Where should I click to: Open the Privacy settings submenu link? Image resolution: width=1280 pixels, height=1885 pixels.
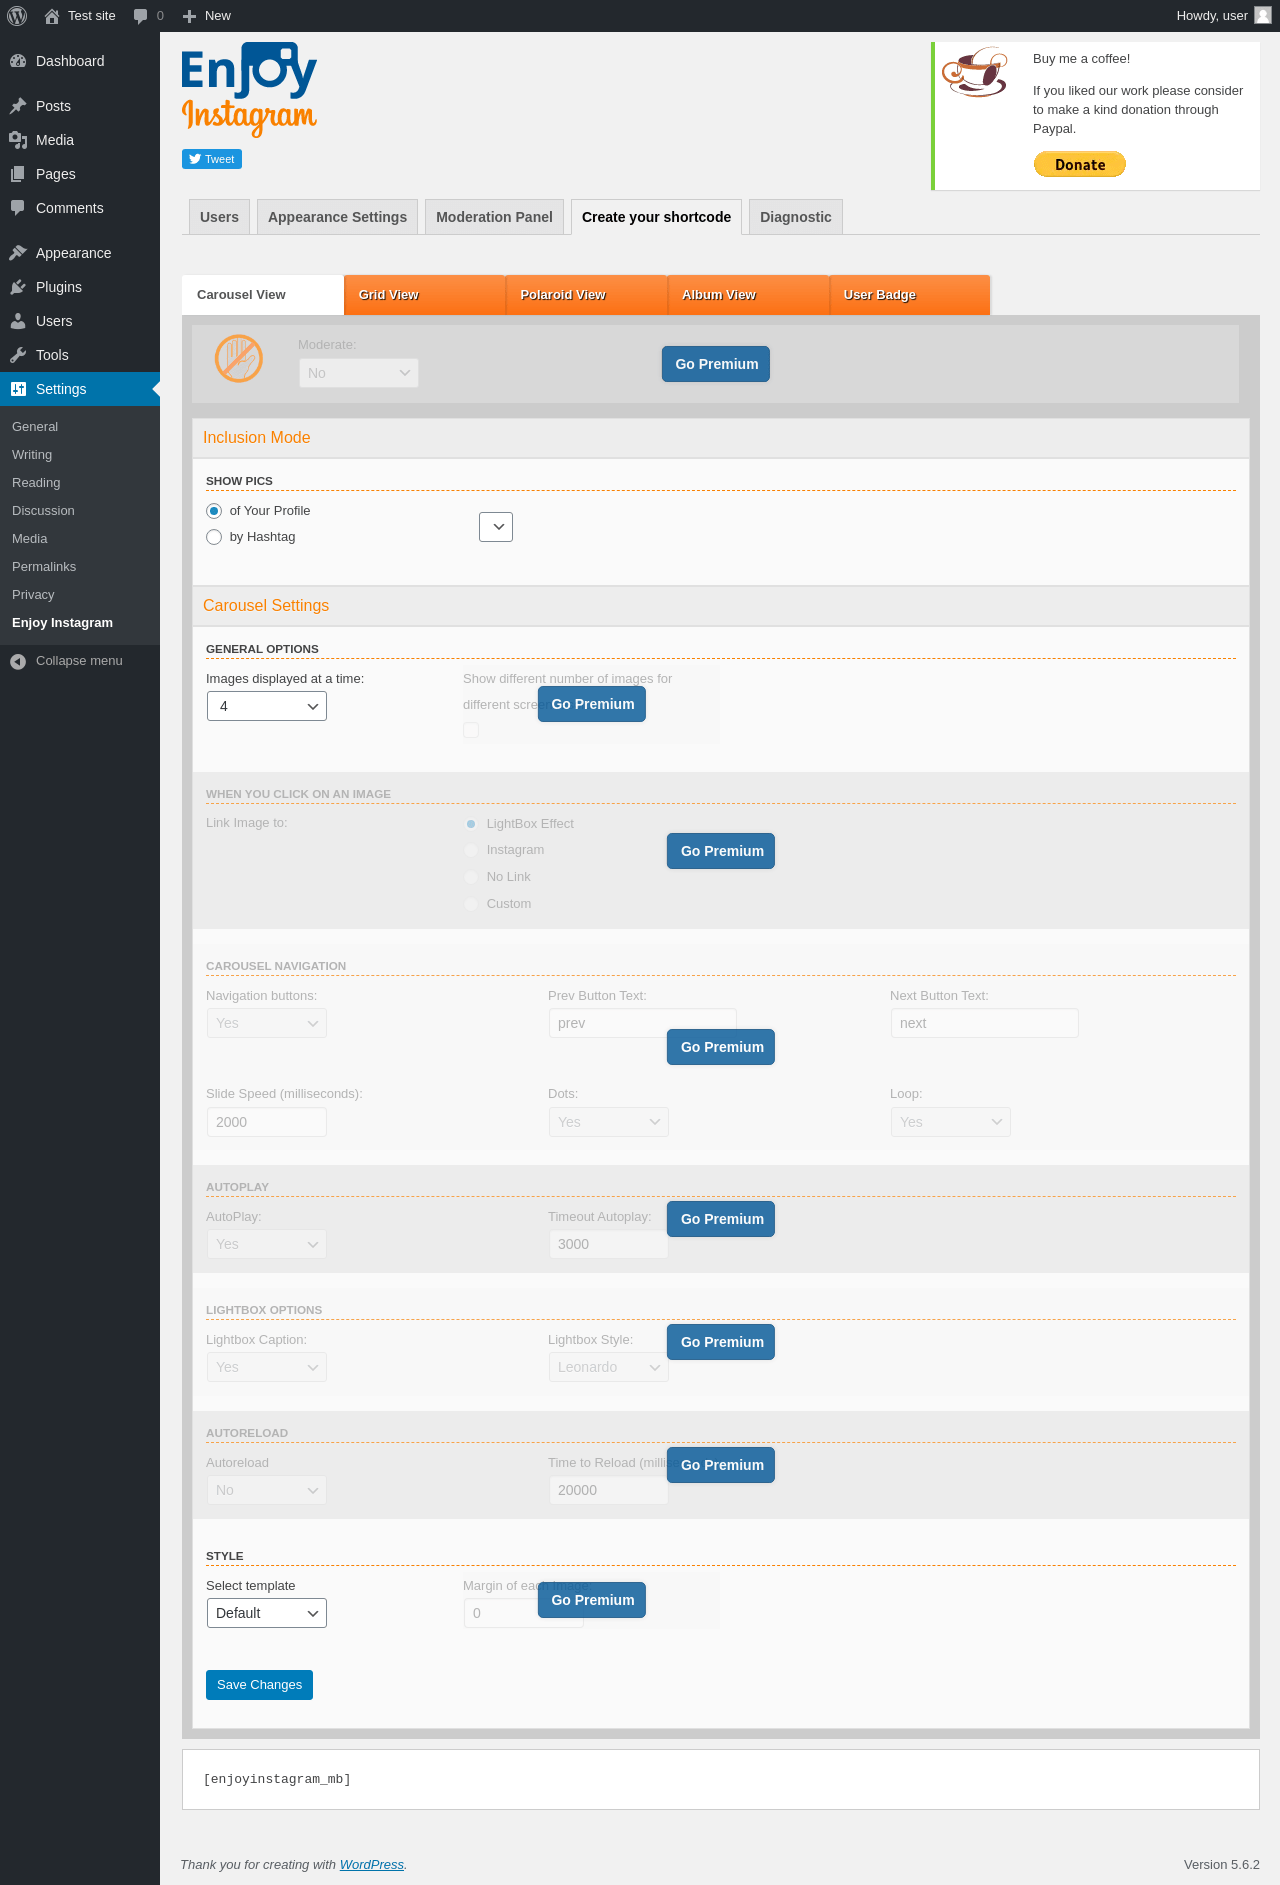coord(33,595)
